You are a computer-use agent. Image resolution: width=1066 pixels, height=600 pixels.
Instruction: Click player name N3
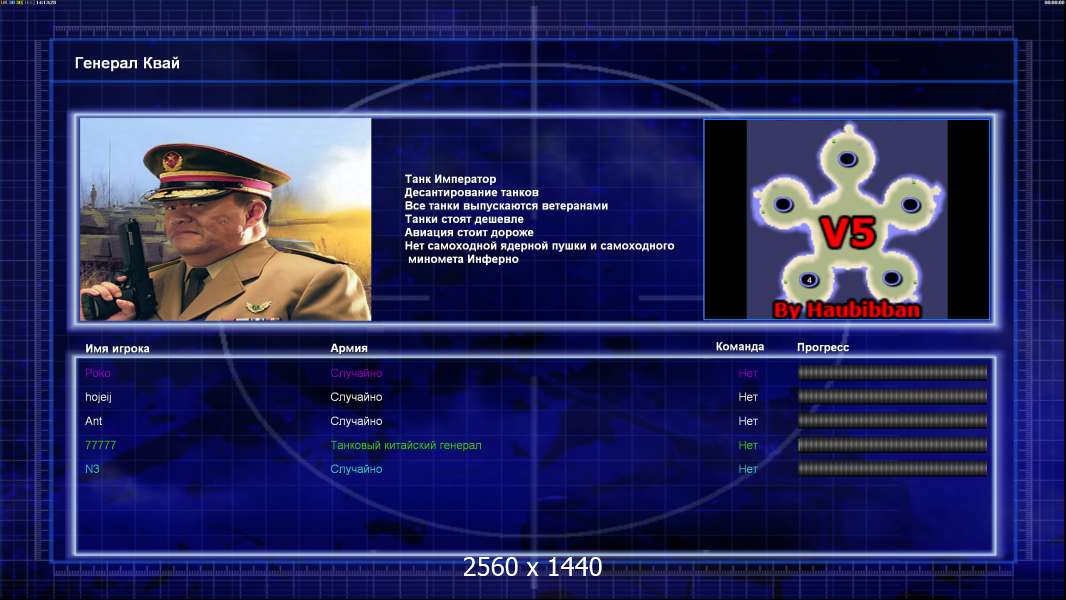[x=92, y=469]
